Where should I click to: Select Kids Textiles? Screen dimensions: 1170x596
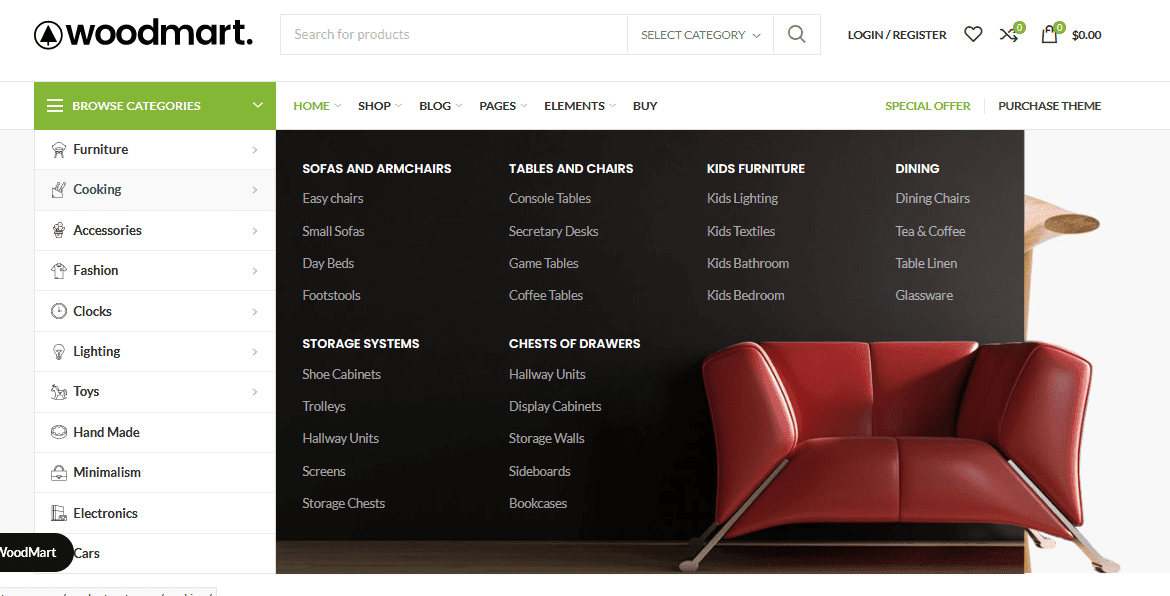pos(741,231)
